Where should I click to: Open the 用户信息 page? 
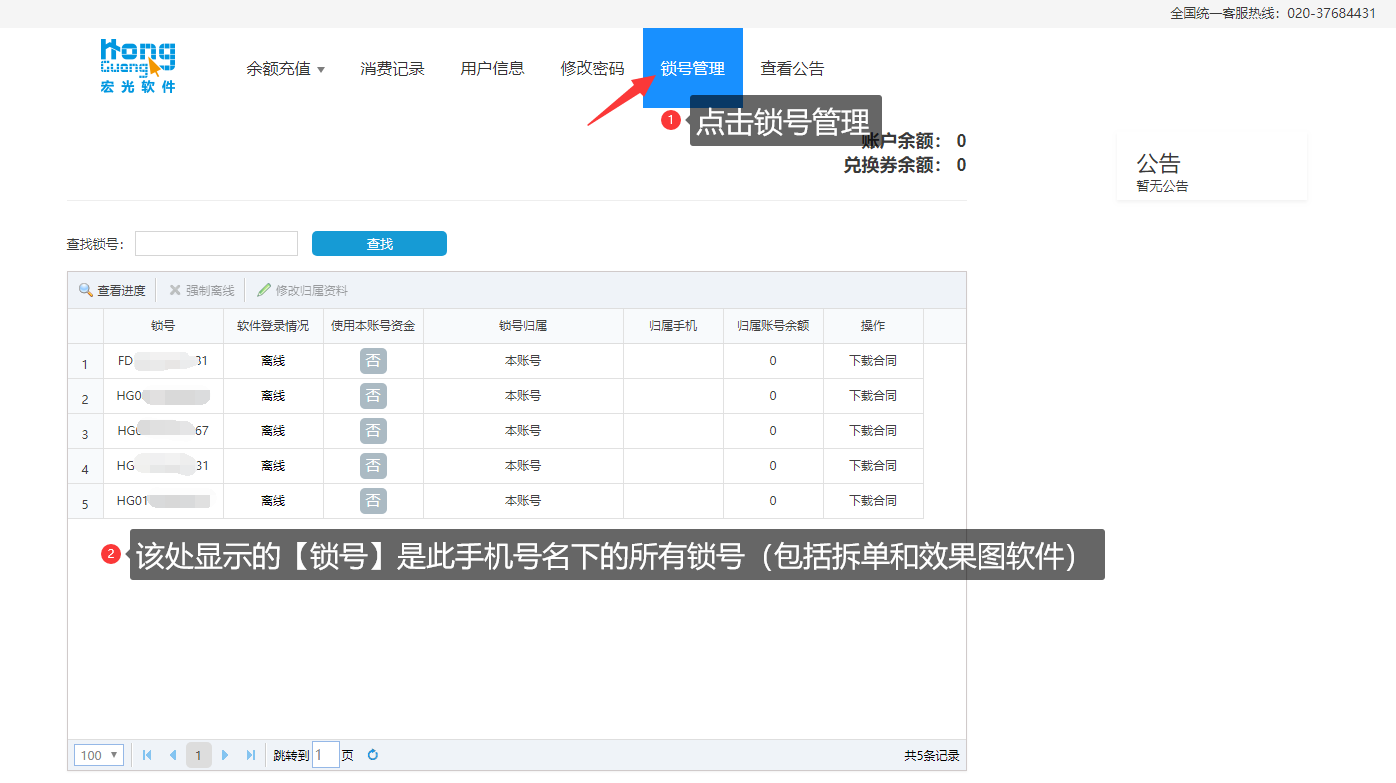pos(492,69)
